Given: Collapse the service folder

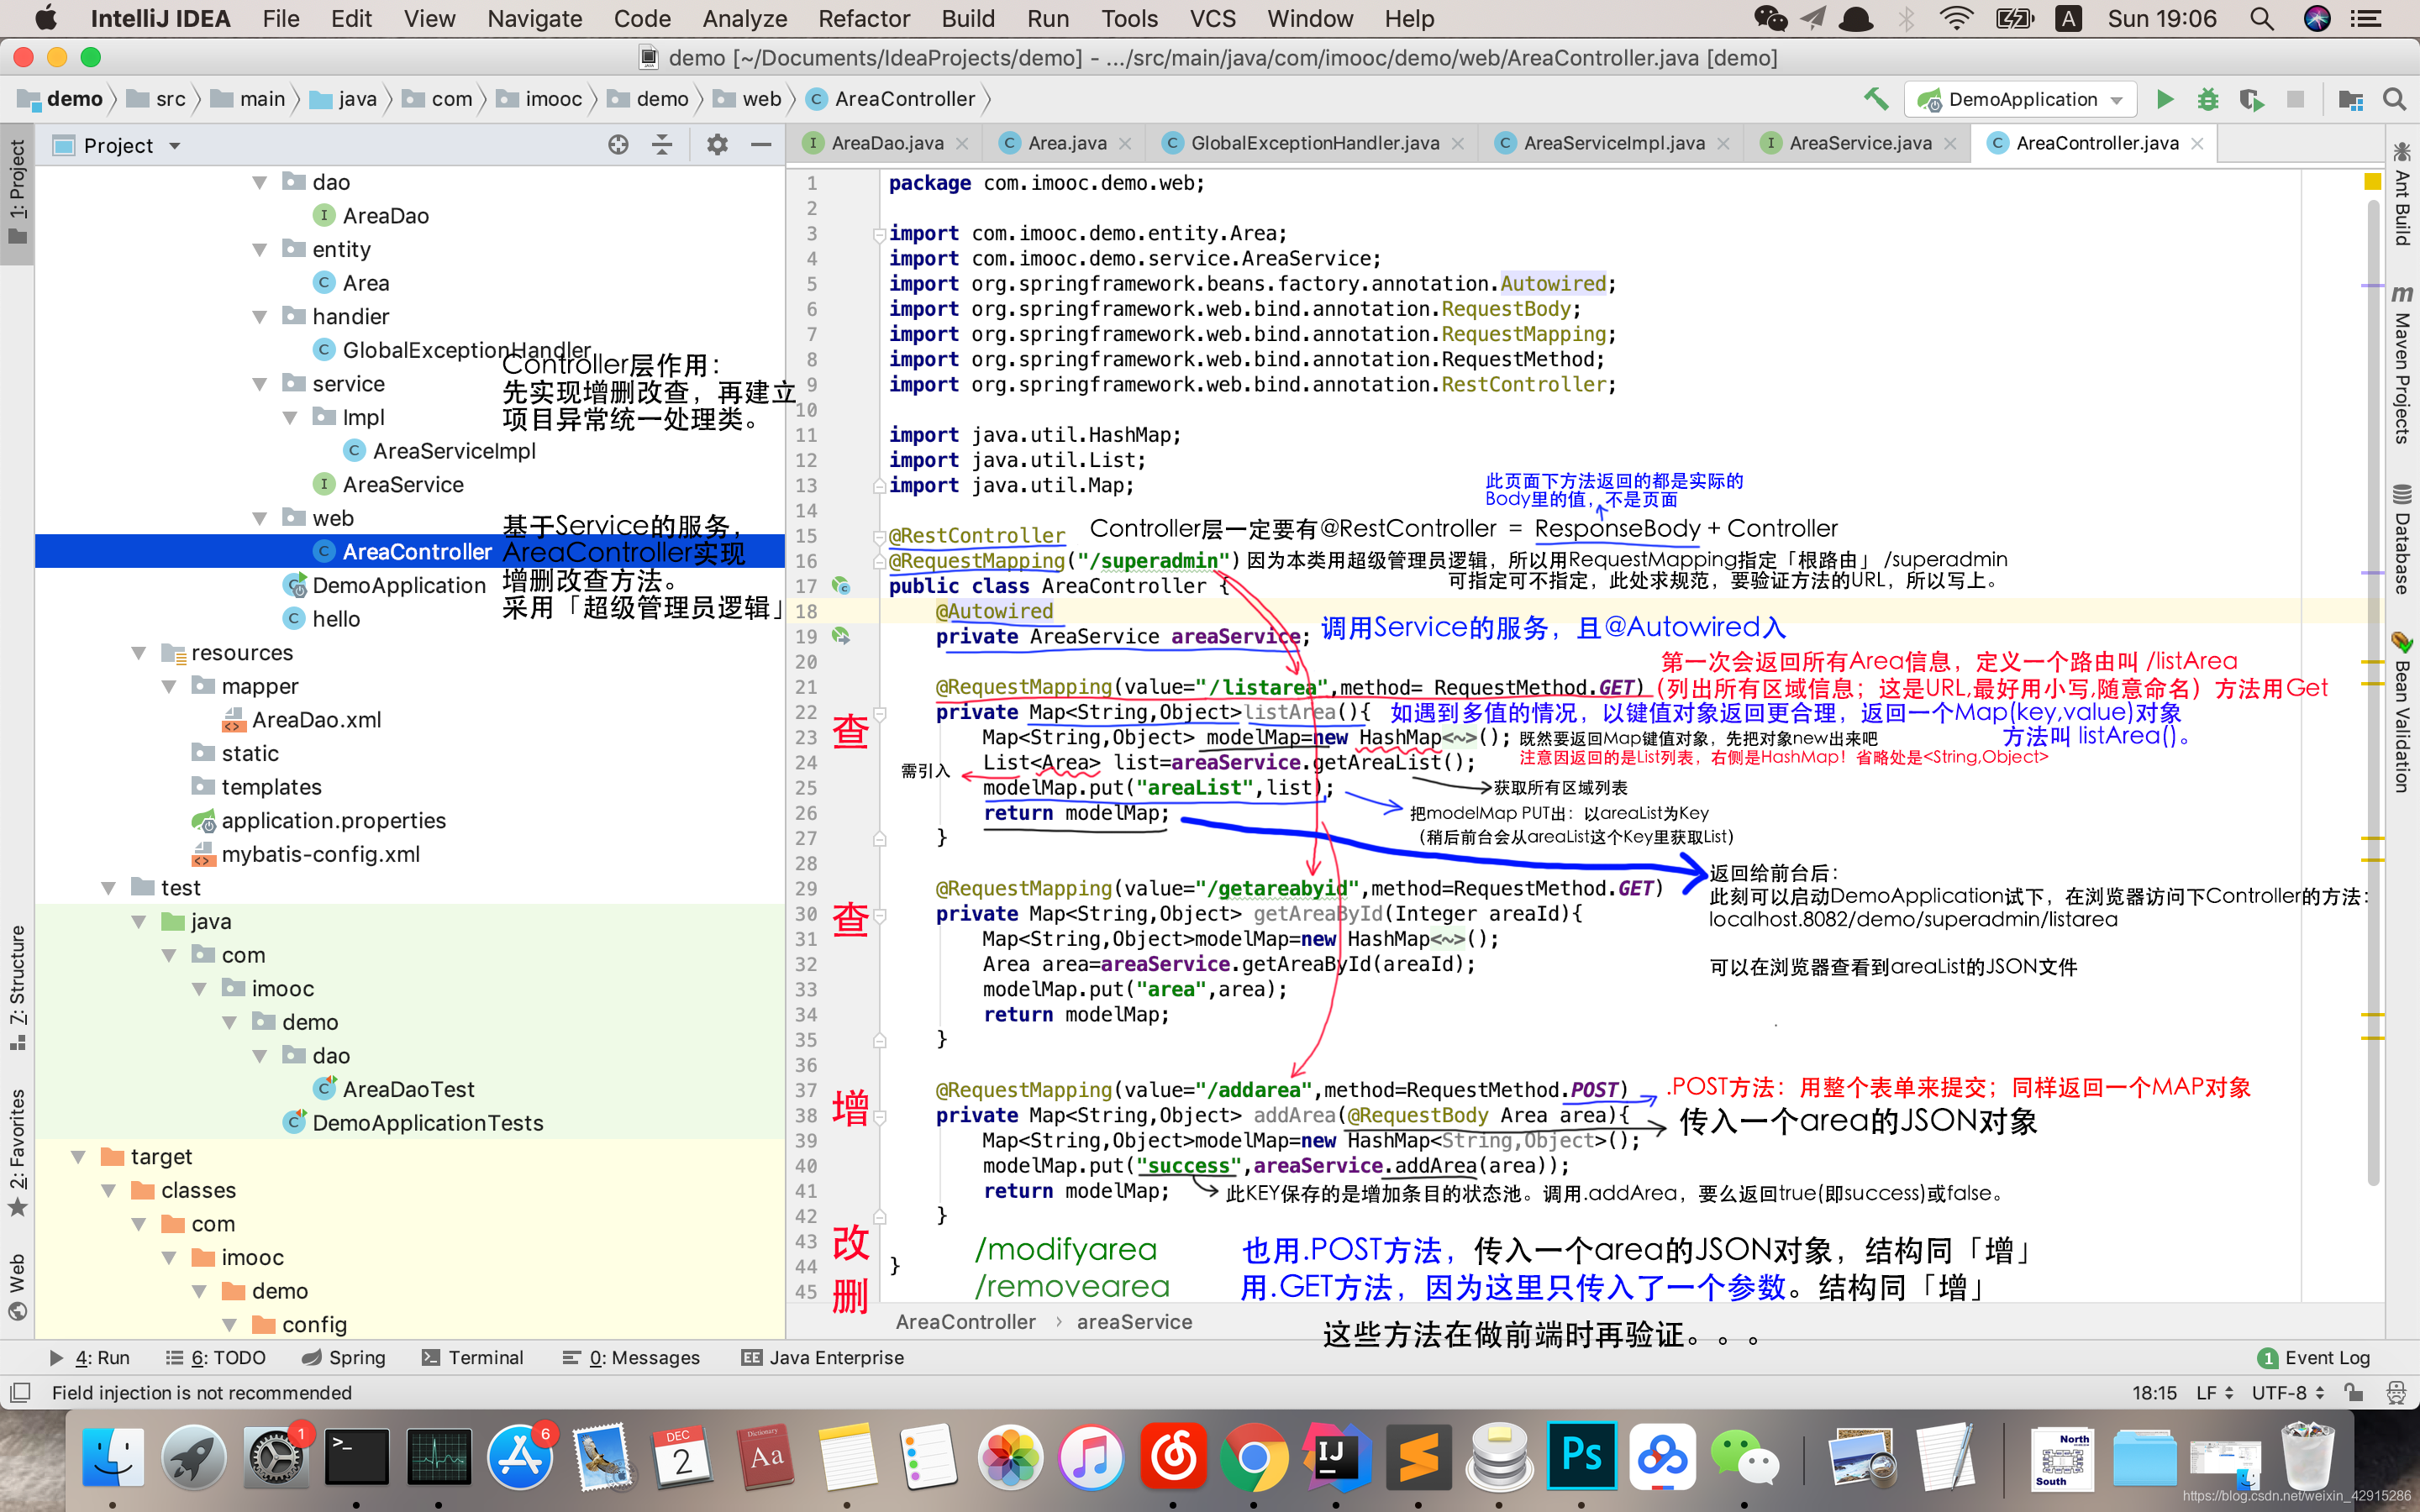Looking at the screenshot, I should pyautogui.click(x=260, y=384).
